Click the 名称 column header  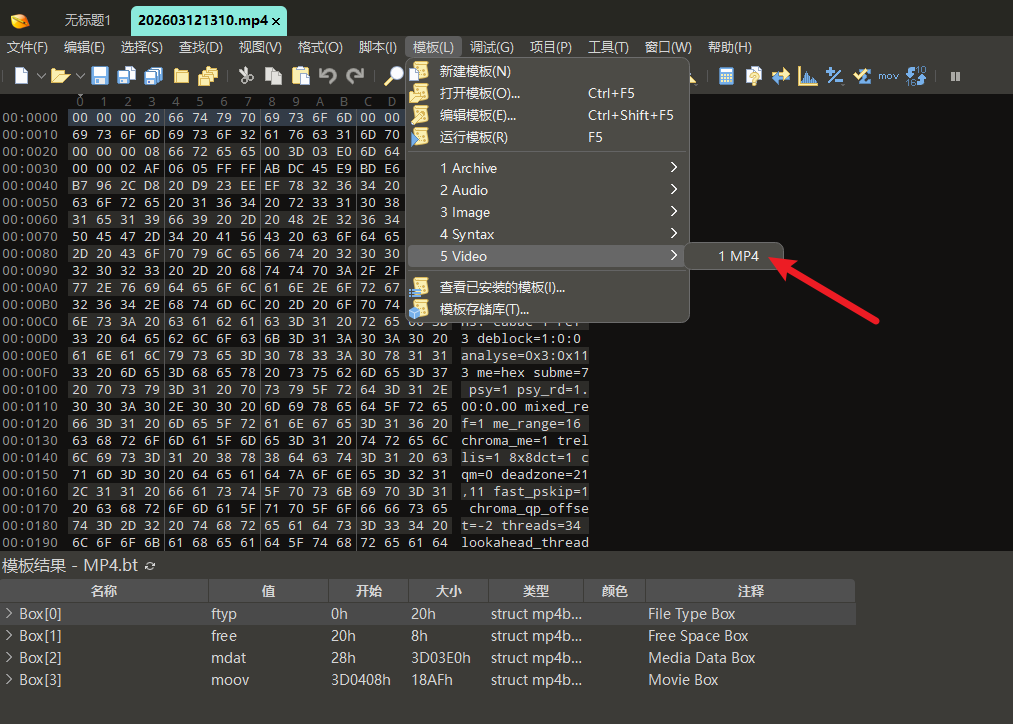tap(103, 591)
